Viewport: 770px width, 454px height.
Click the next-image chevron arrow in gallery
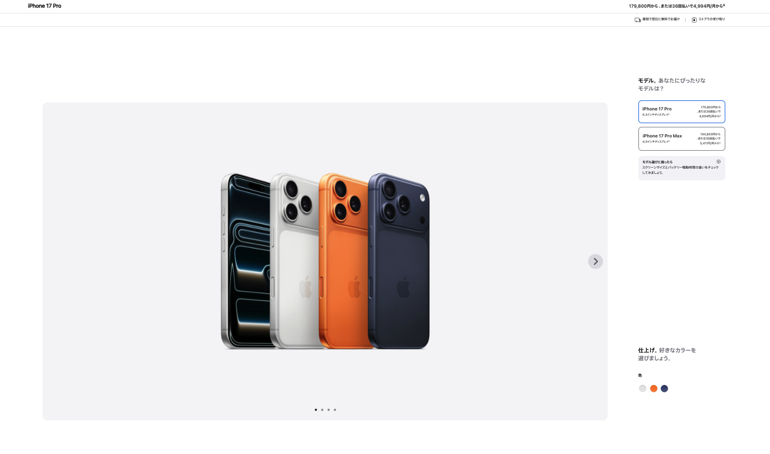click(595, 261)
